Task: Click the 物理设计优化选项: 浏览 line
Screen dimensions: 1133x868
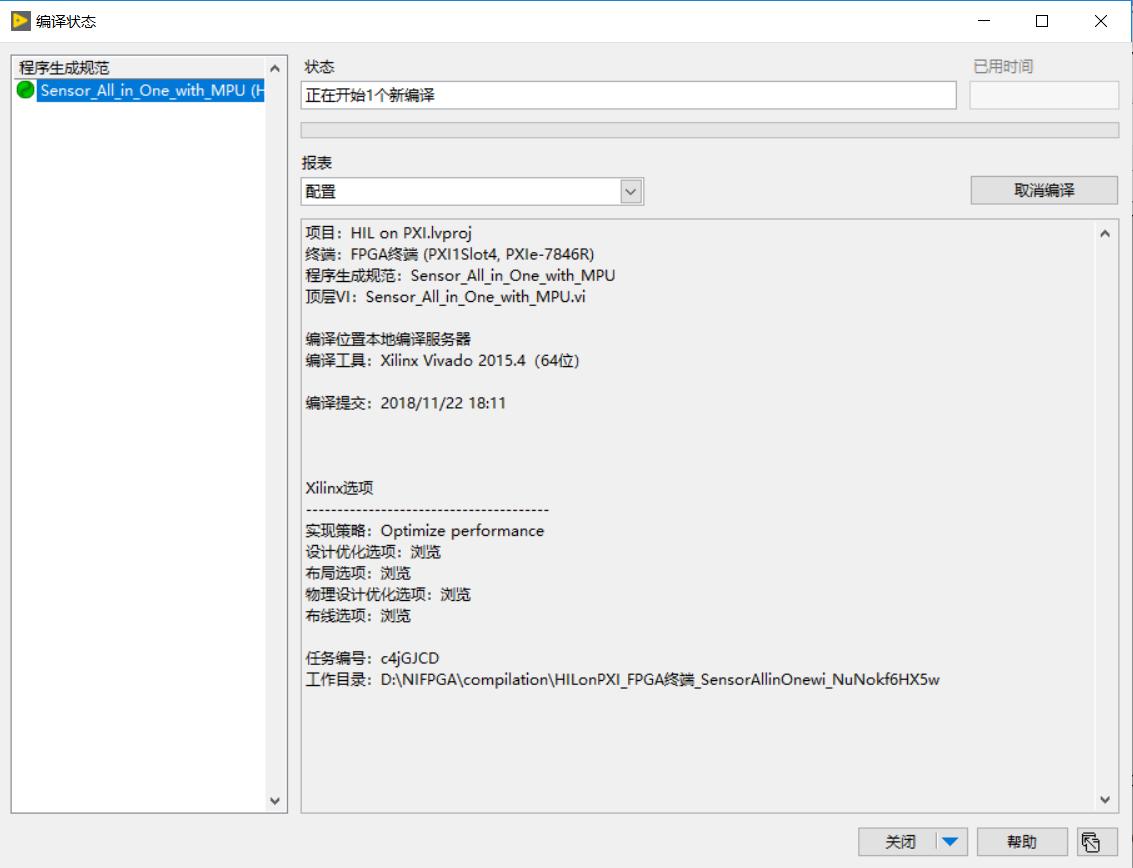Action: tap(387, 595)
